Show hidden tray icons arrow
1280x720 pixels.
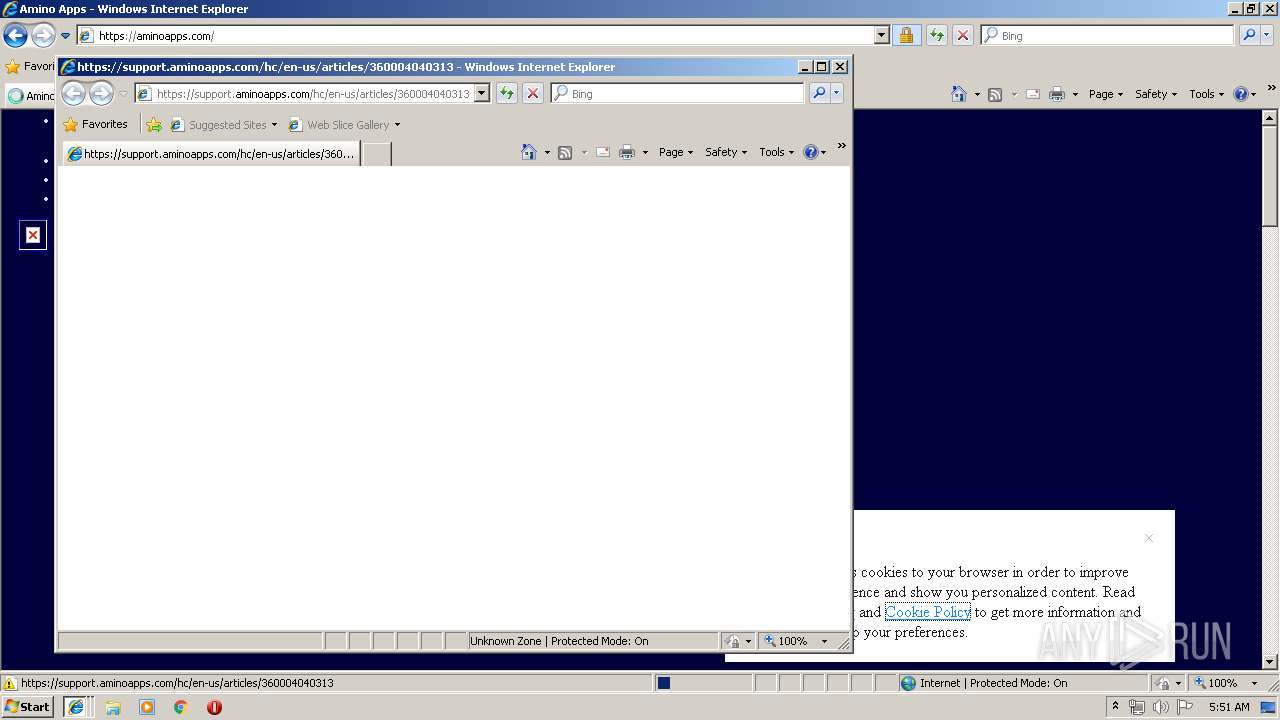pyautogui.click(x=1115, y=706)
